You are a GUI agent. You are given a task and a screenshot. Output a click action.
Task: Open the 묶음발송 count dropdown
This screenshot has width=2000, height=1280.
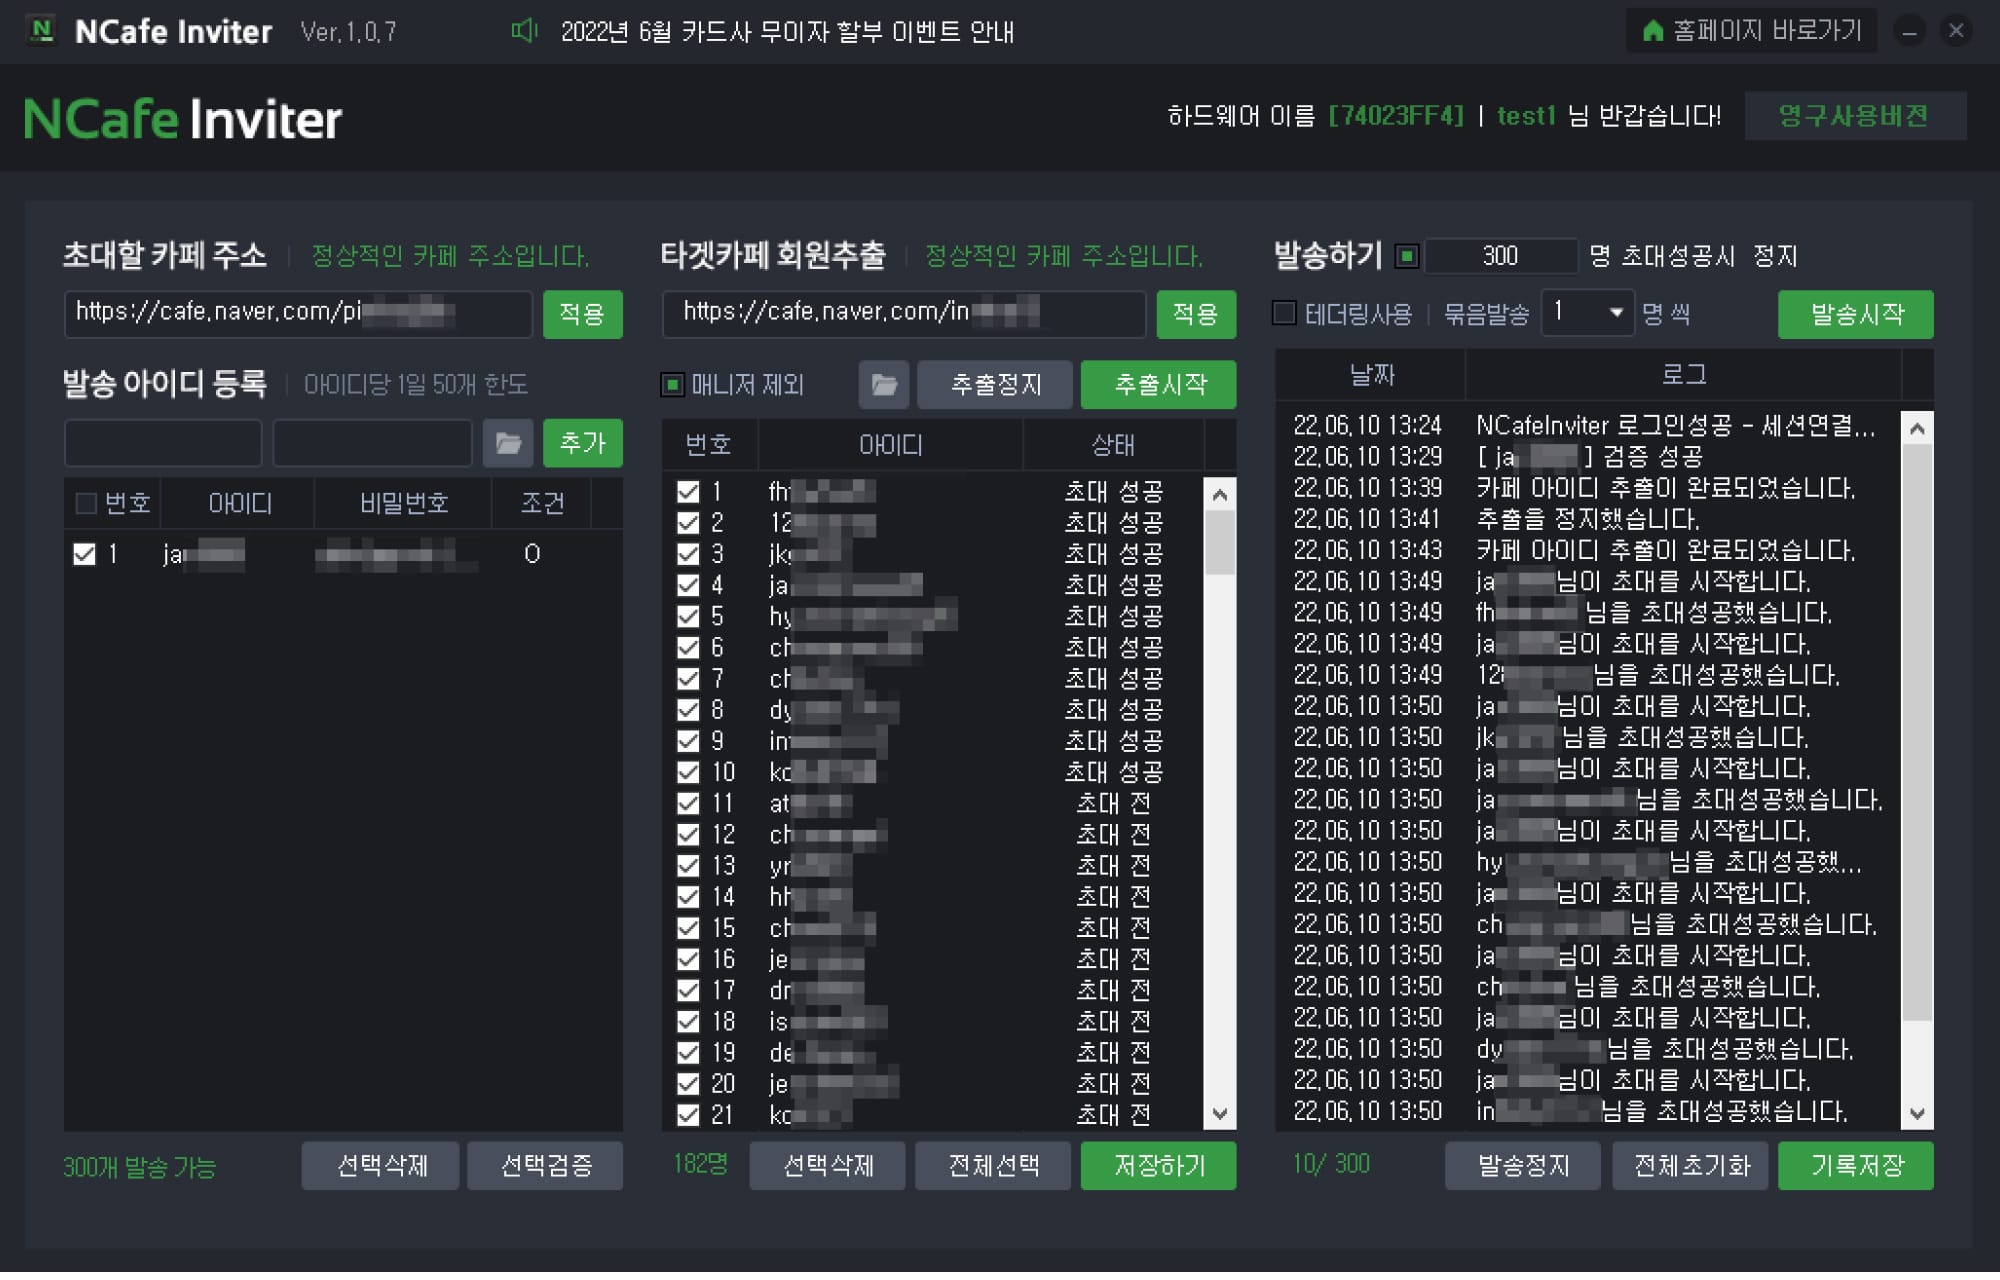click(1588, 313)
